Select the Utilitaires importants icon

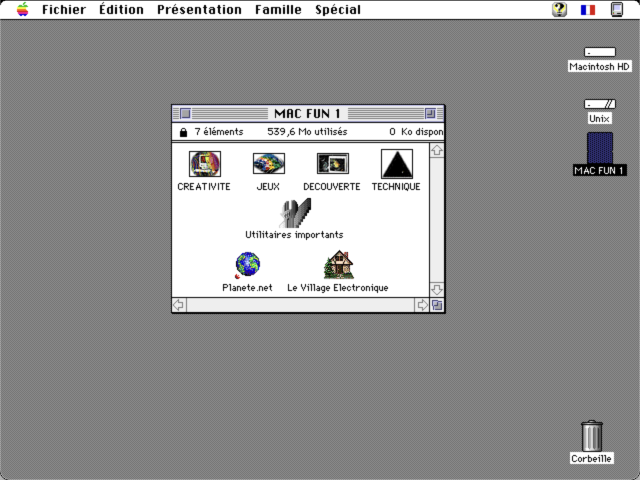(x=295, y=213)
